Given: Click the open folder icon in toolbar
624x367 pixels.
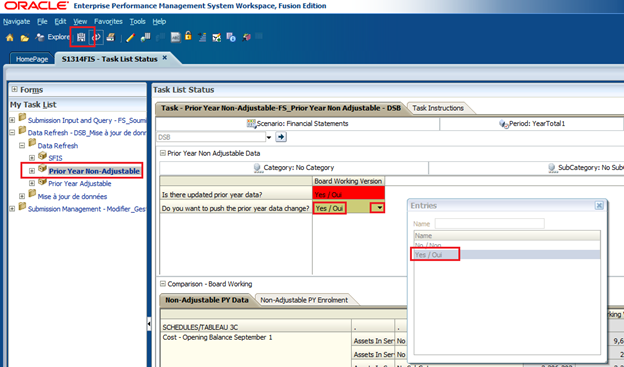Looking at the screenshot, I should [25, 38].
